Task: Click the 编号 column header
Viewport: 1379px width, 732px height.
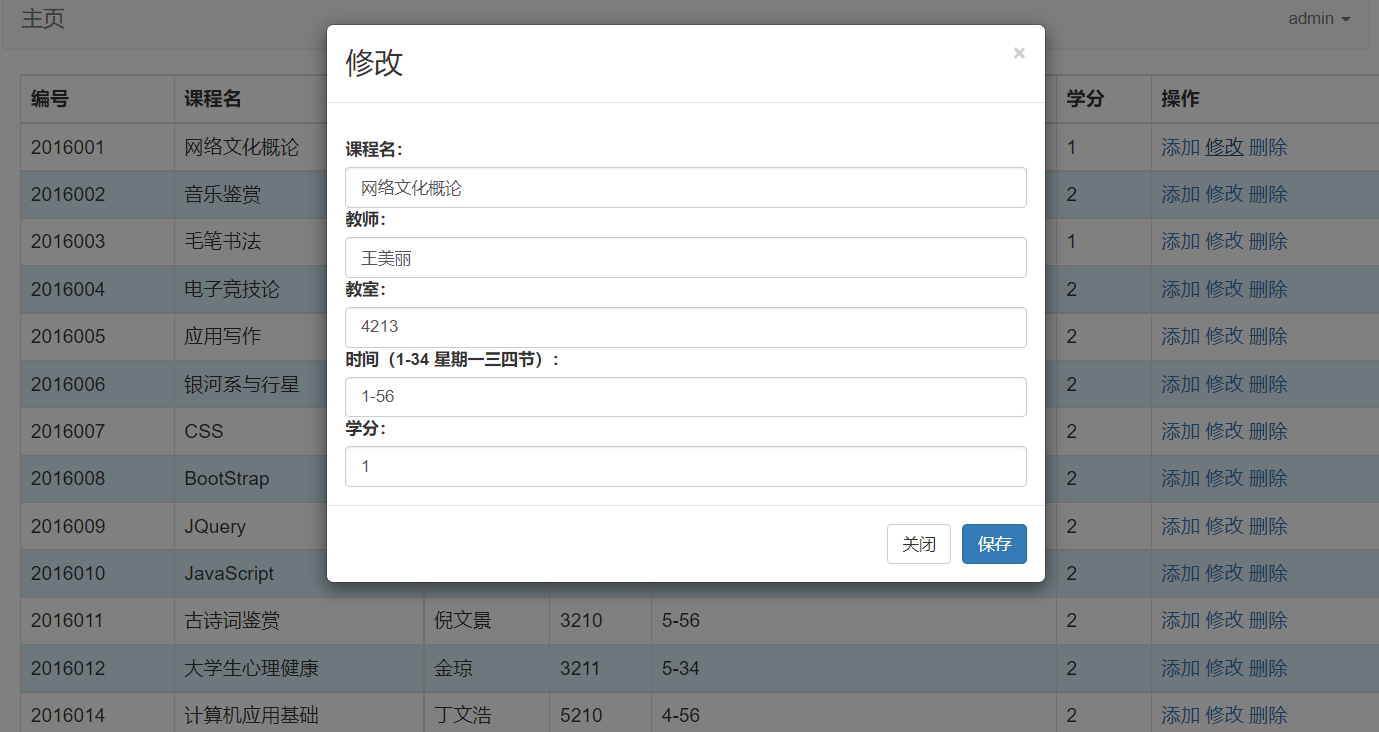Action: pos(45,99)
